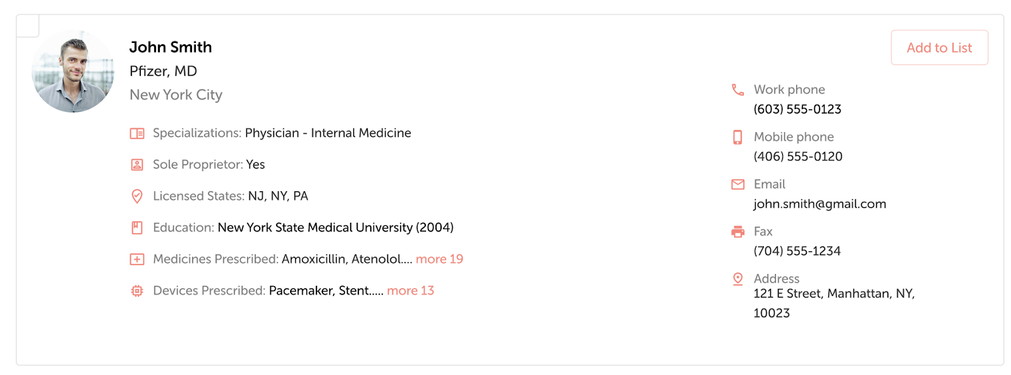Click the Sole Proprietor person icon
Screen dimensions: 1011x375
coord(137,165)
